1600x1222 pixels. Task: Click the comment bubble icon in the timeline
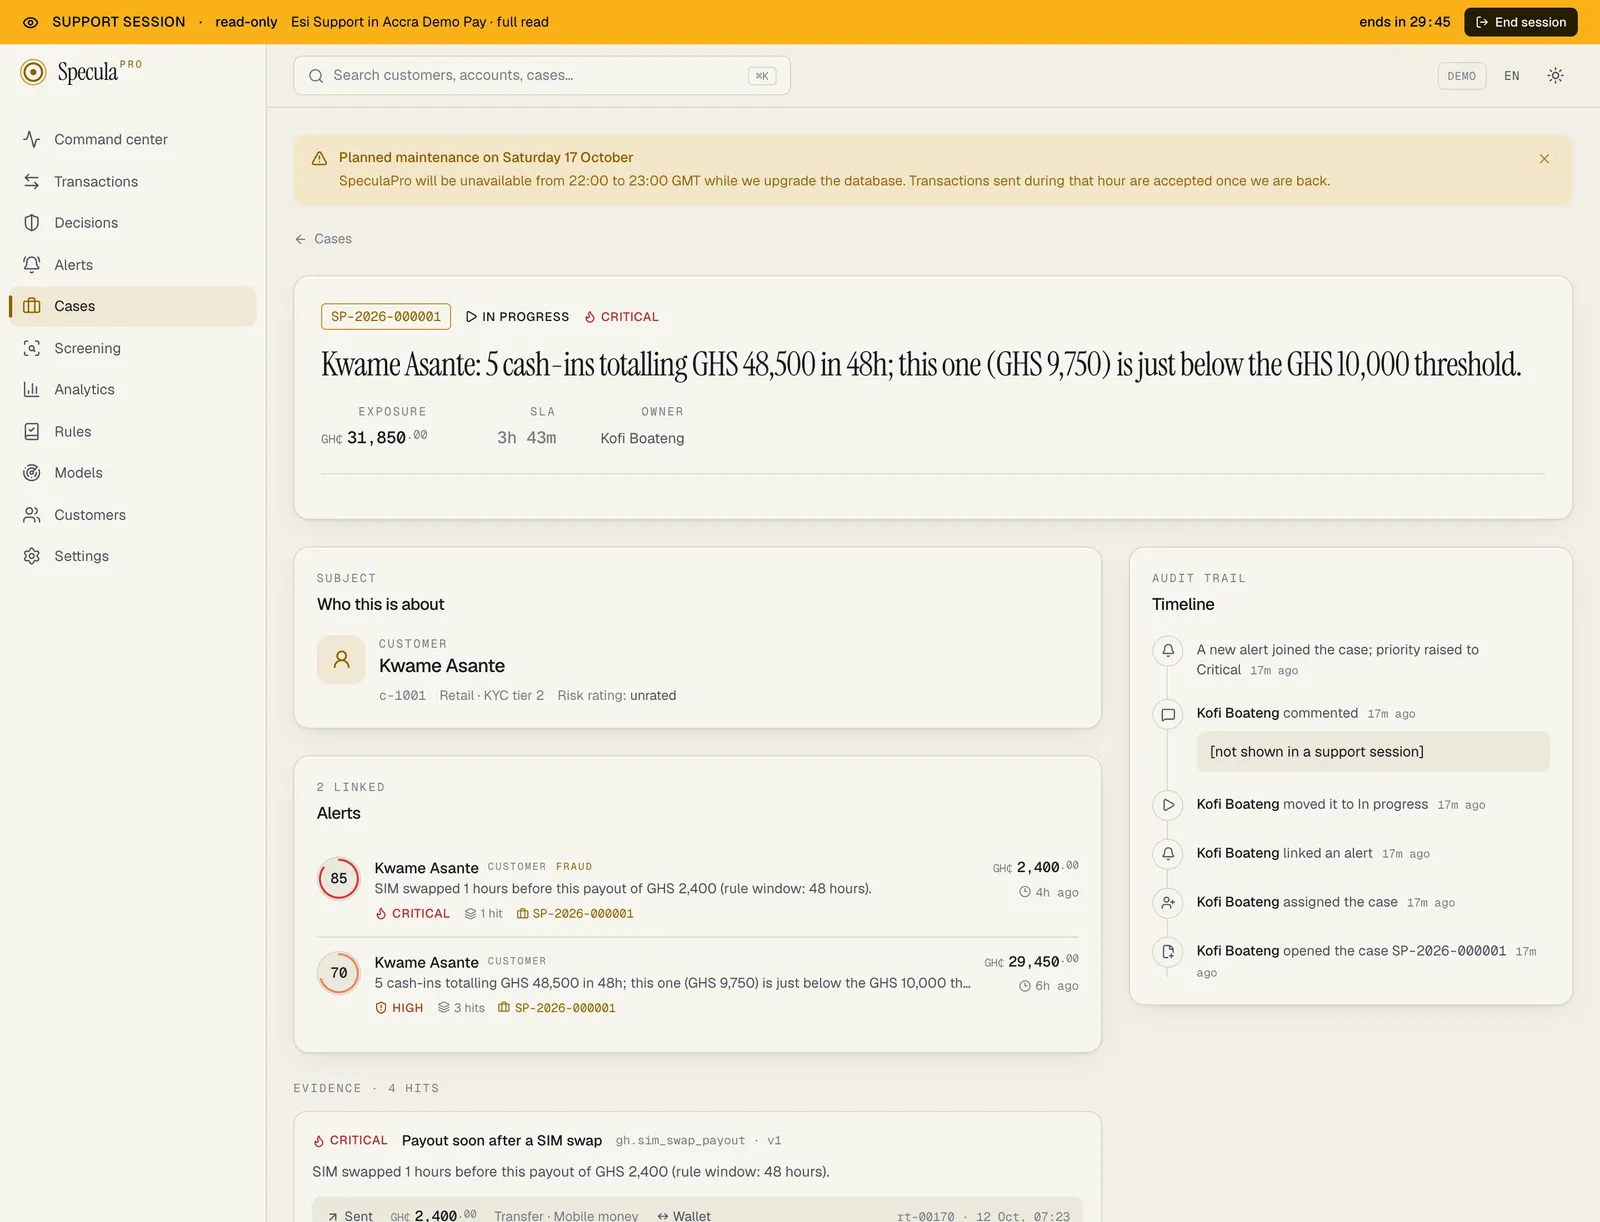pos(1168,715)
